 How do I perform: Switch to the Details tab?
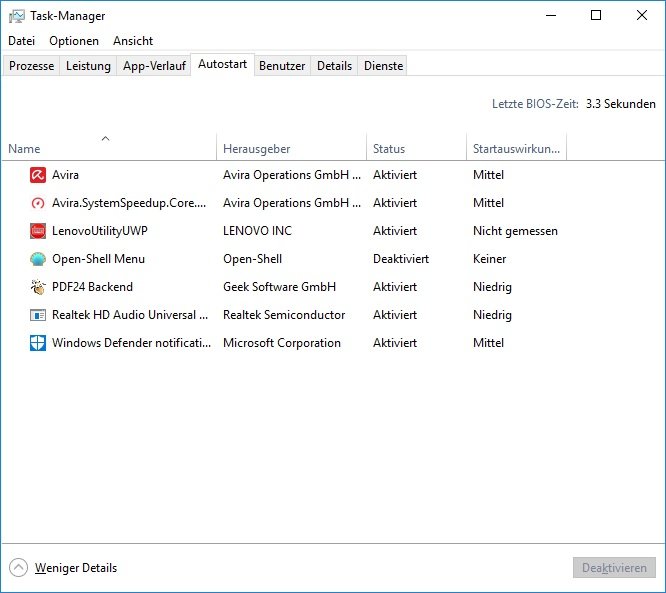point(334,66)
